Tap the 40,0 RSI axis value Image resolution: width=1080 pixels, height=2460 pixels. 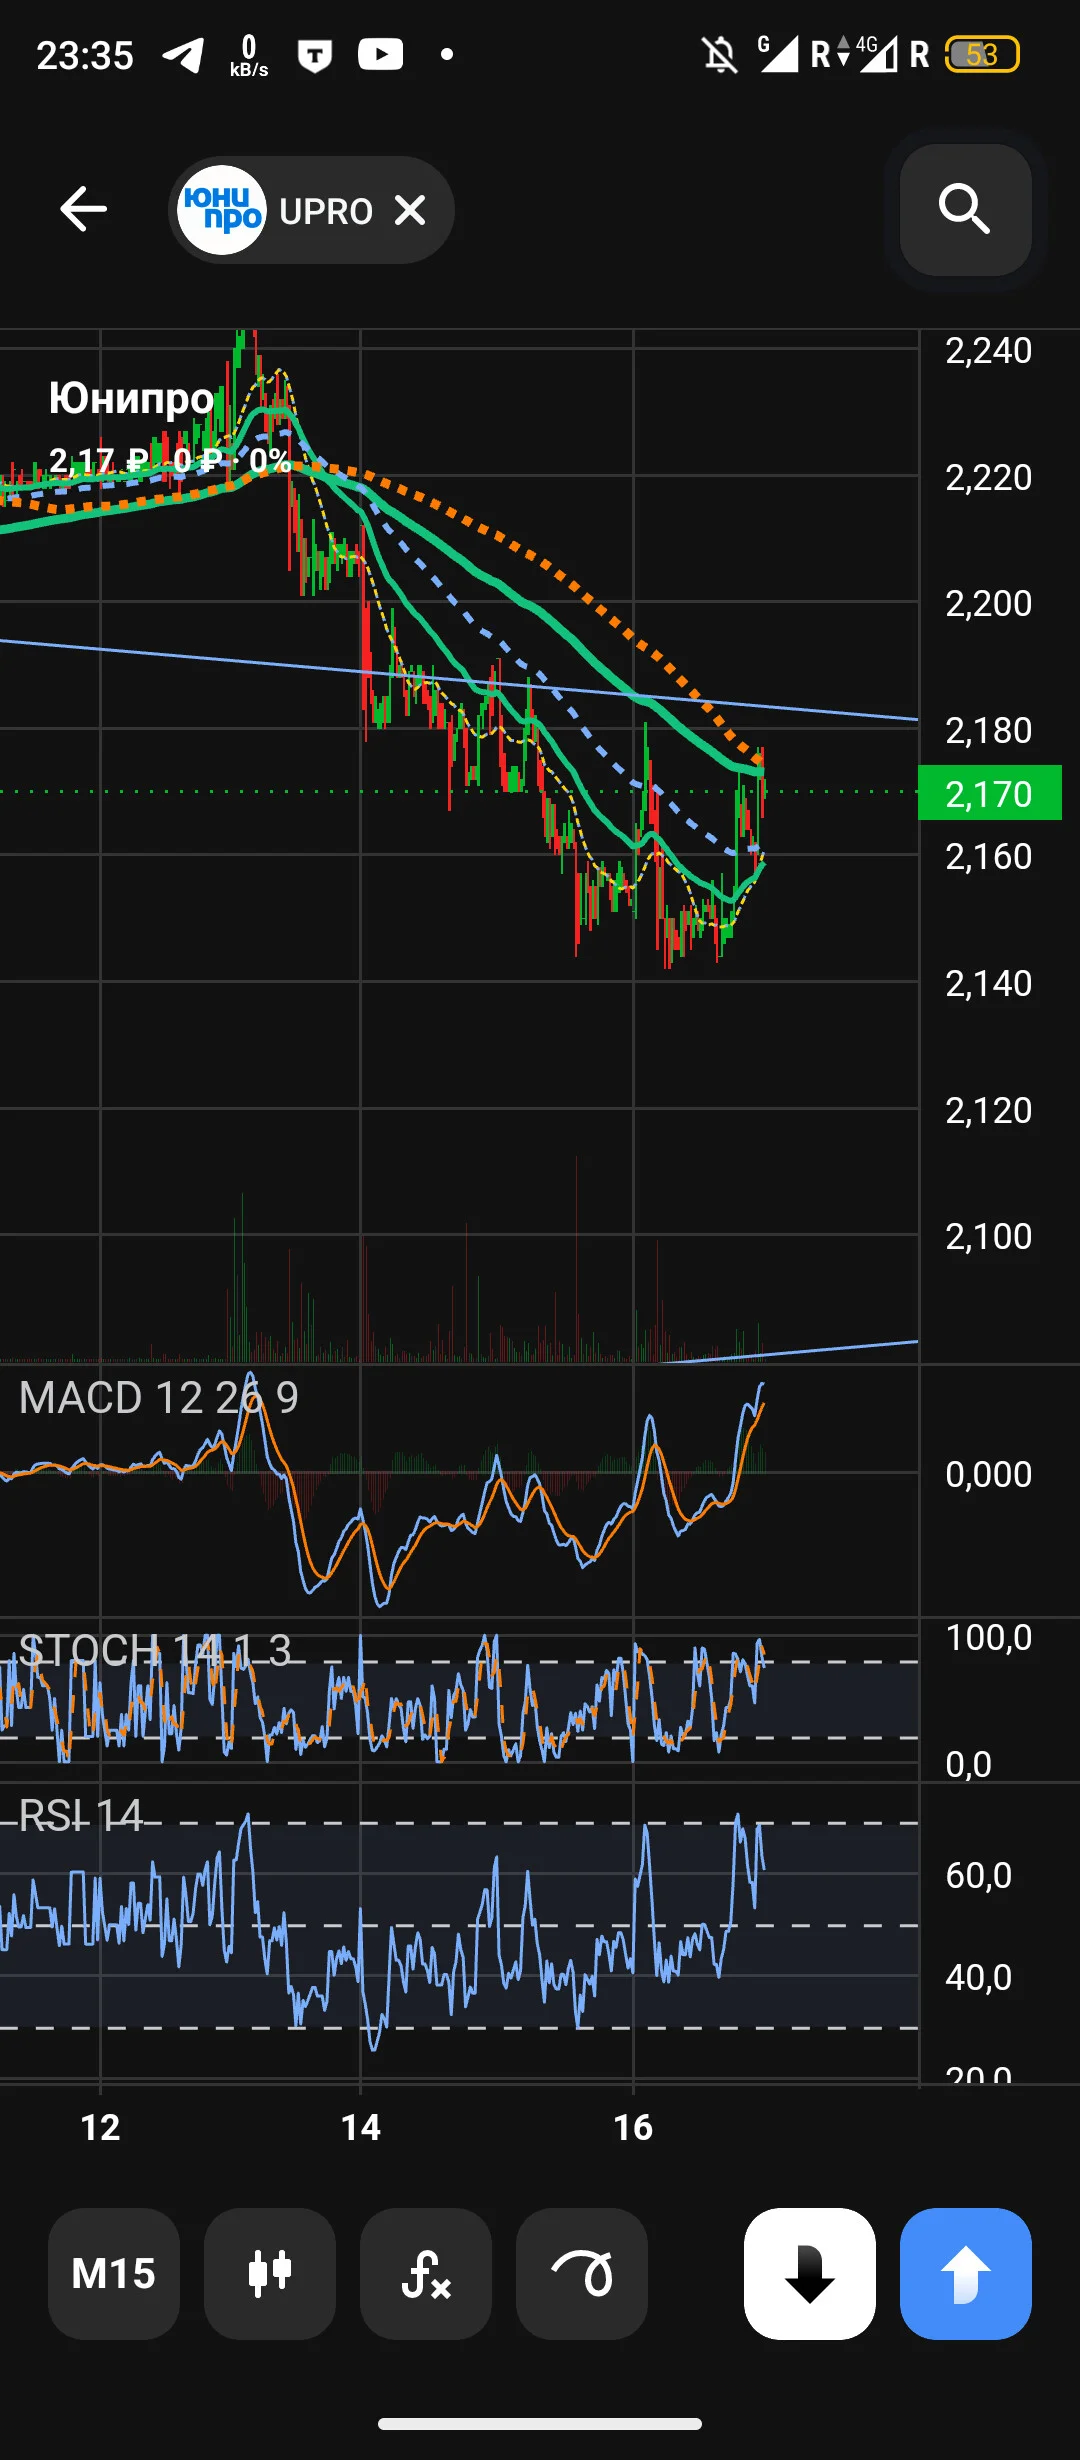979,1977
